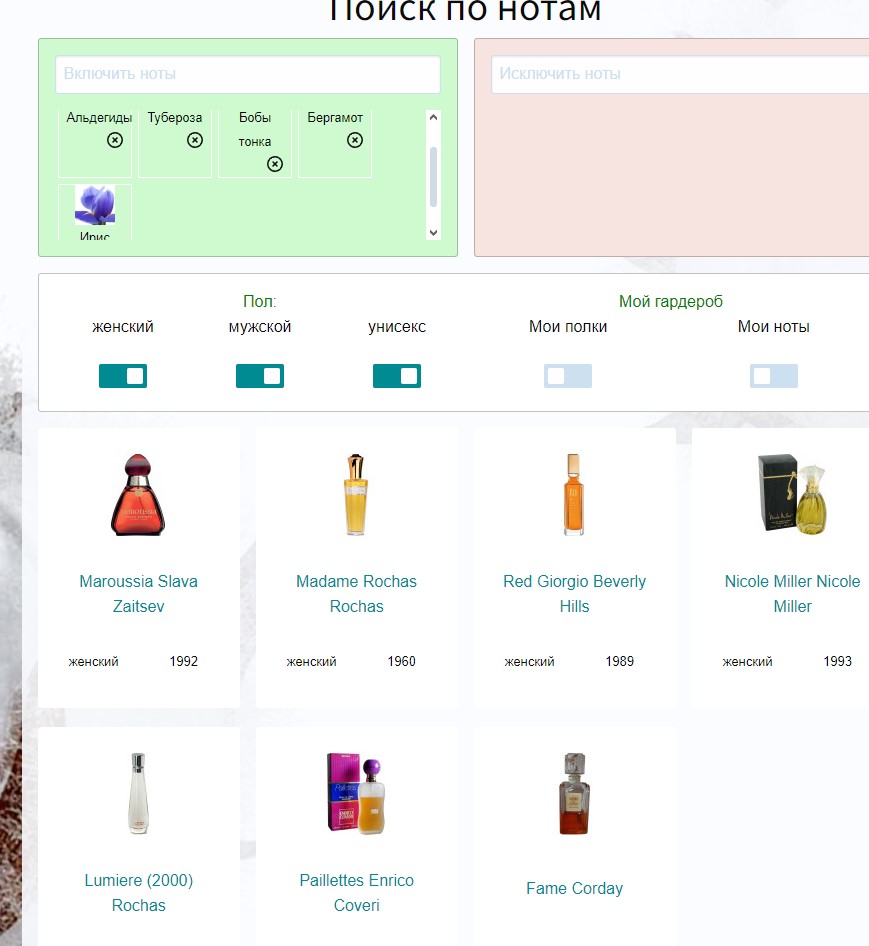The width and height of the screenshot is (869, 946).
Task: Click the Мои ноты label
Action: click(x=774, y=326)
